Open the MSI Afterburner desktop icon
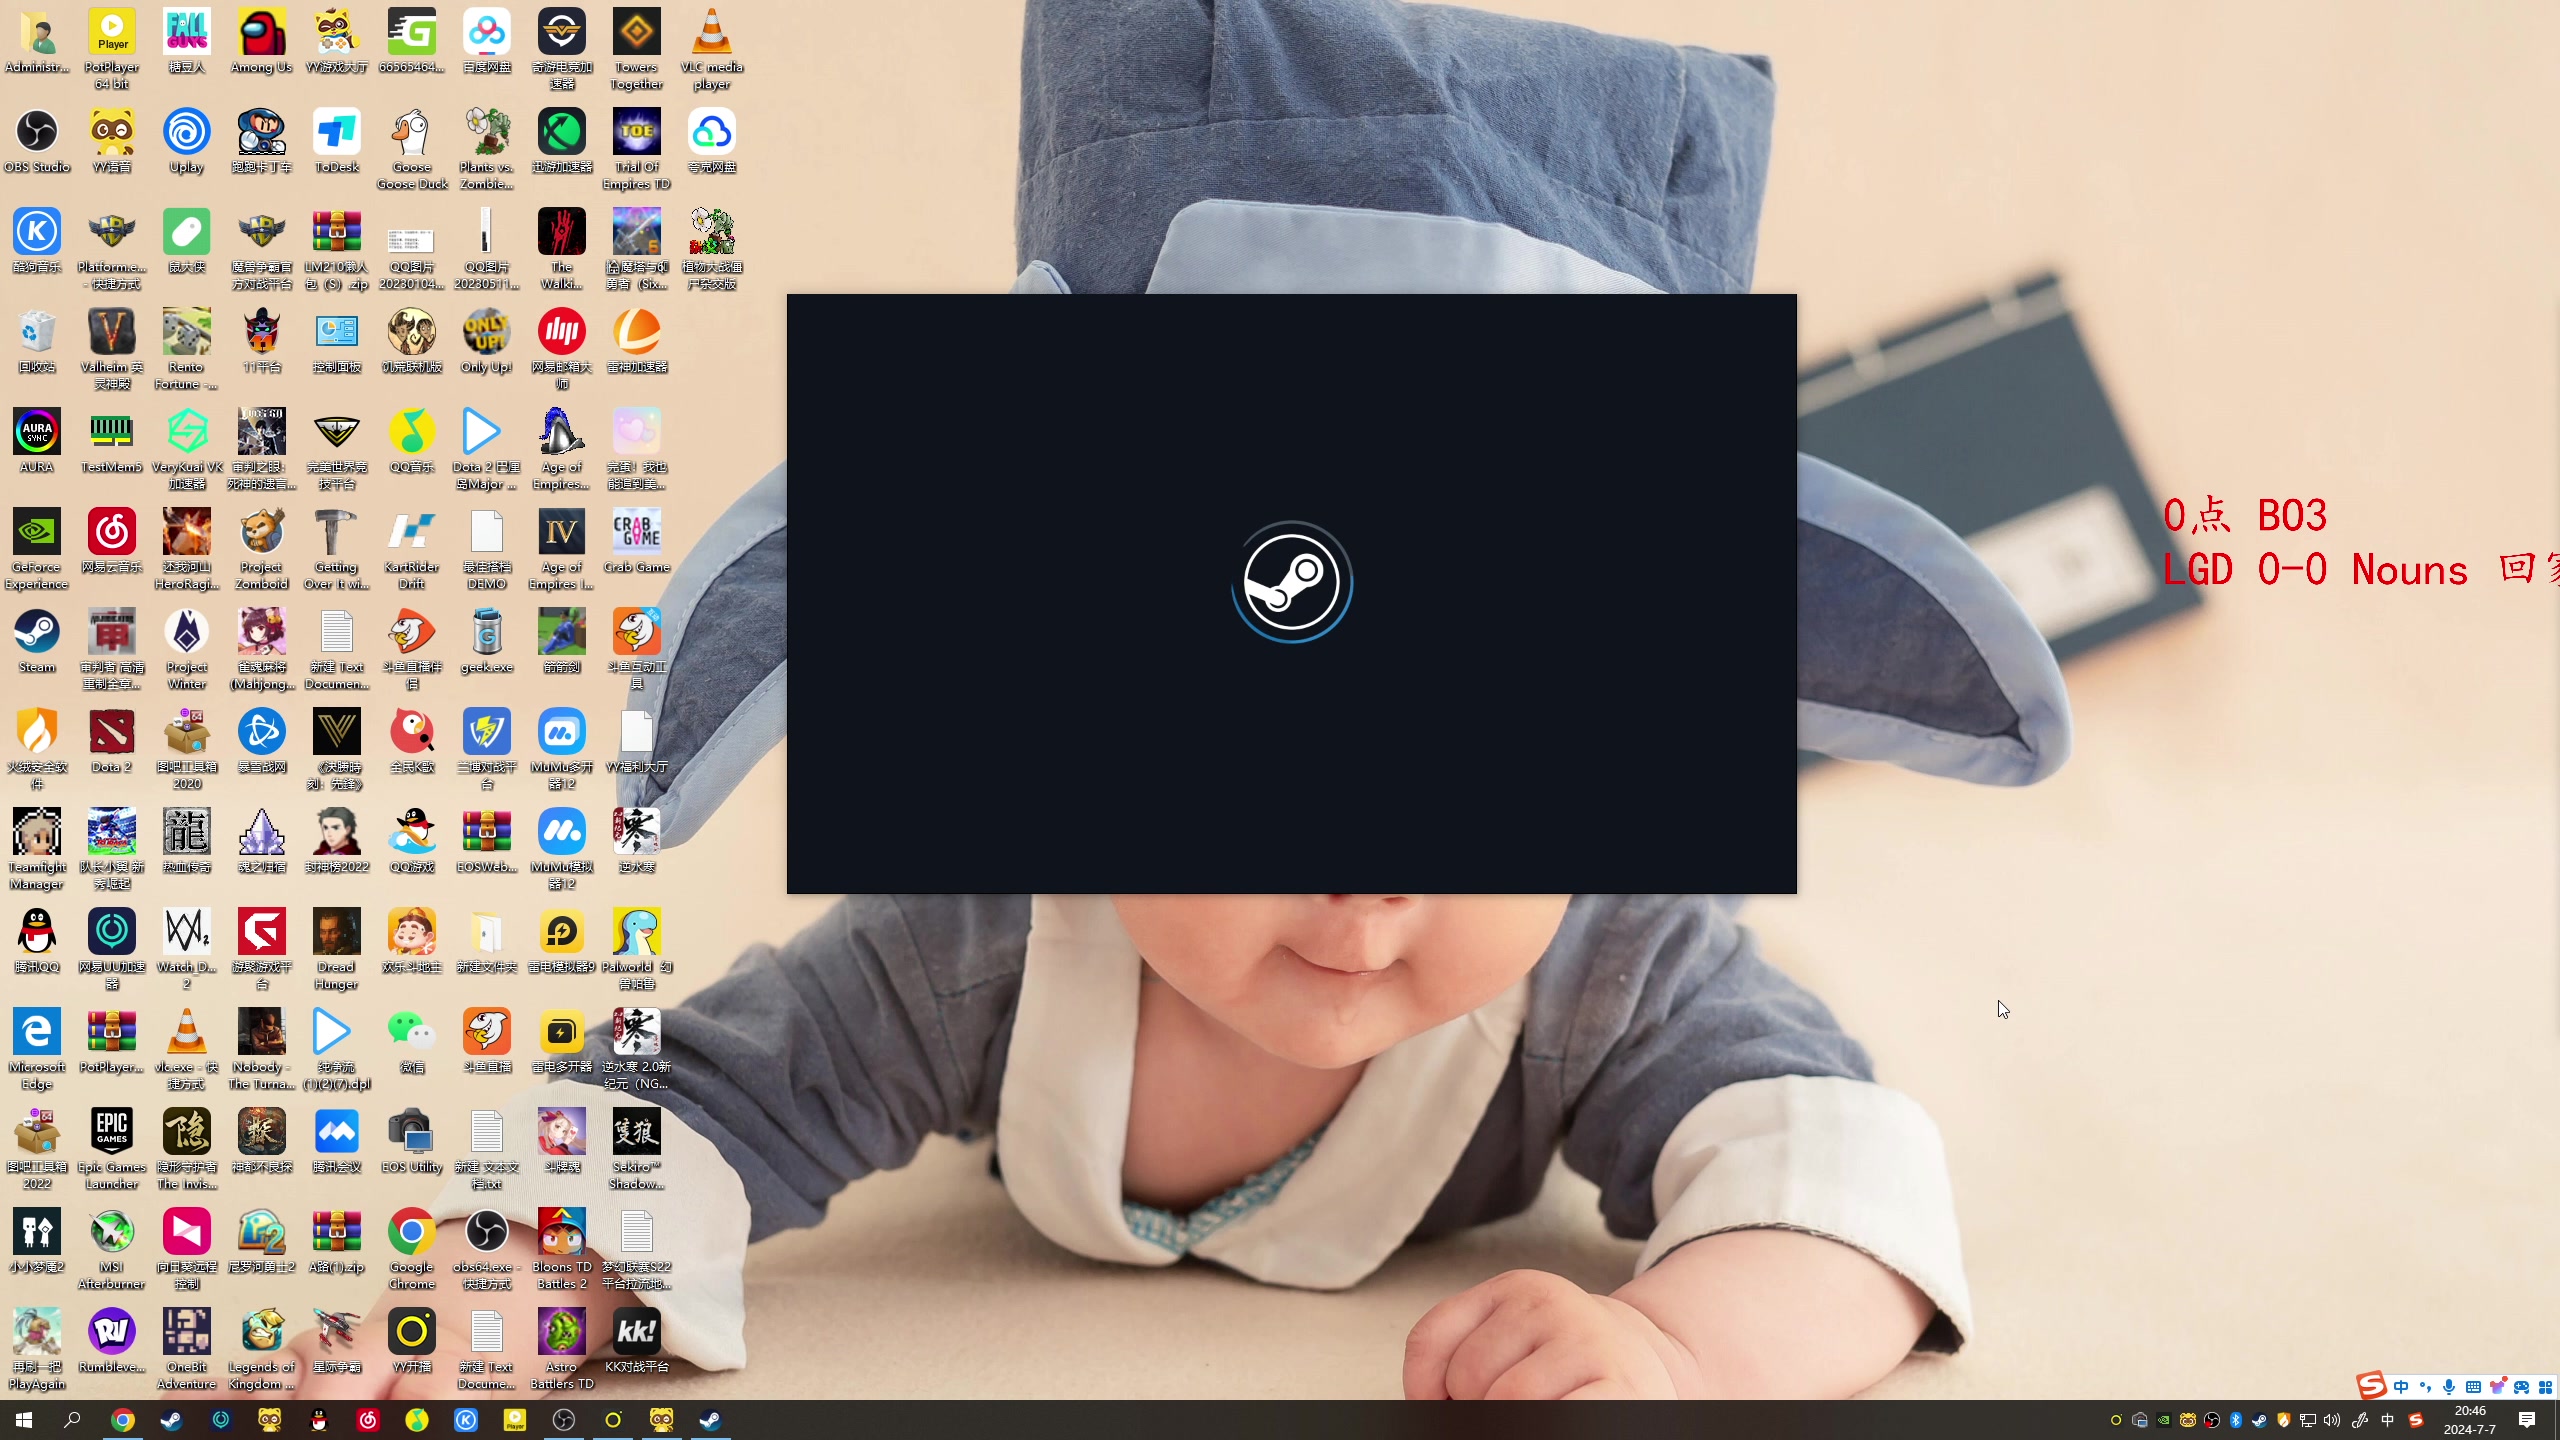This screenshot has height=1440, width=2560. pyautogui.click(x=112, y=1233)
